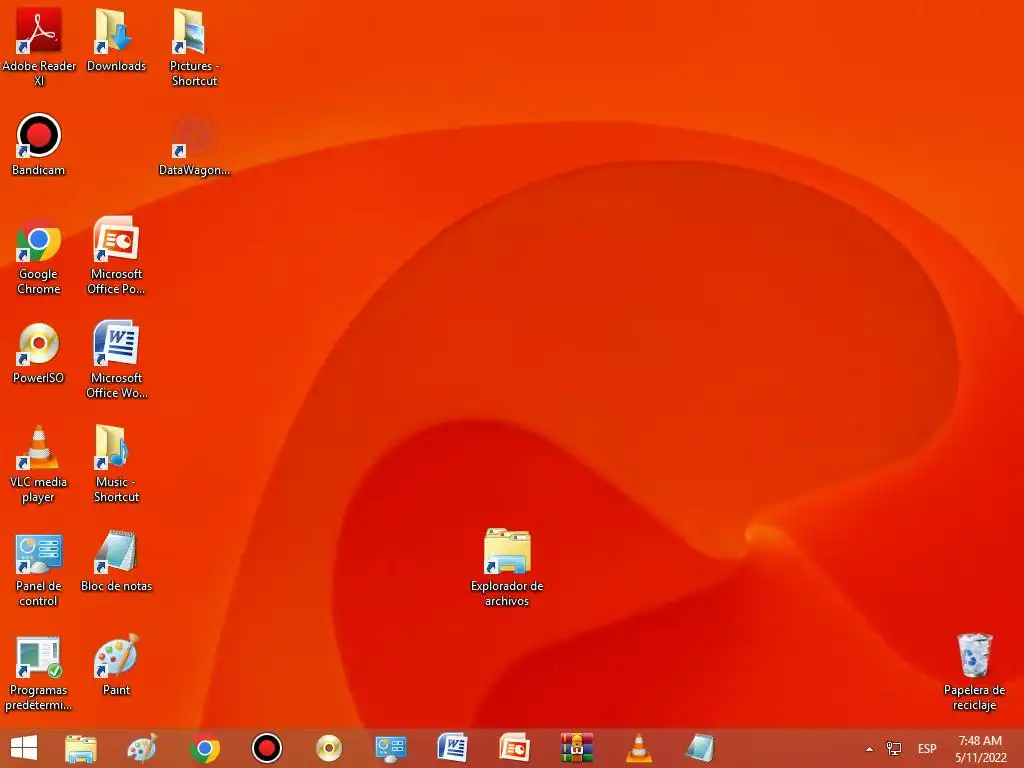Open the network status tray icon
The image size is (1024, 768).
(x=893, y=748)
